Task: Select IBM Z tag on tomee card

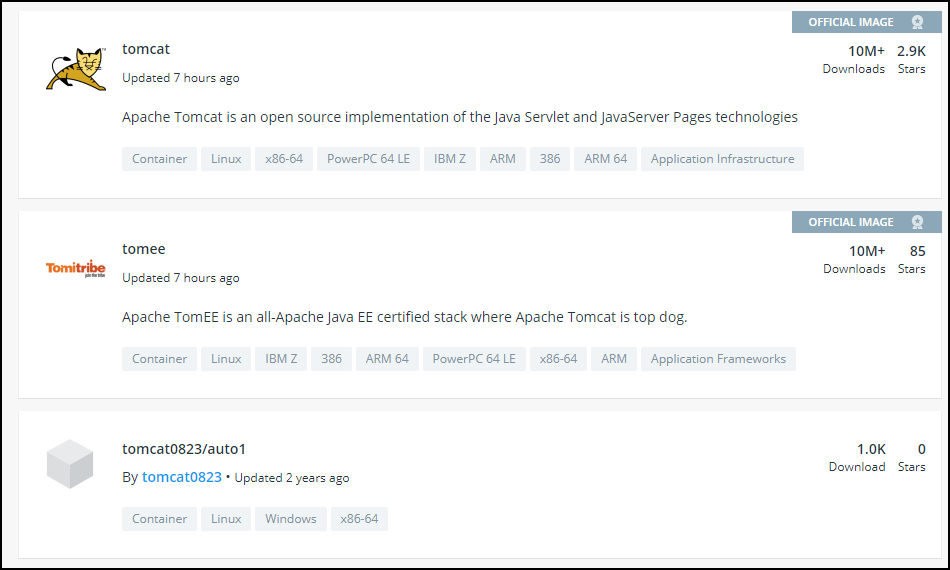Action: tap(281, 359)
